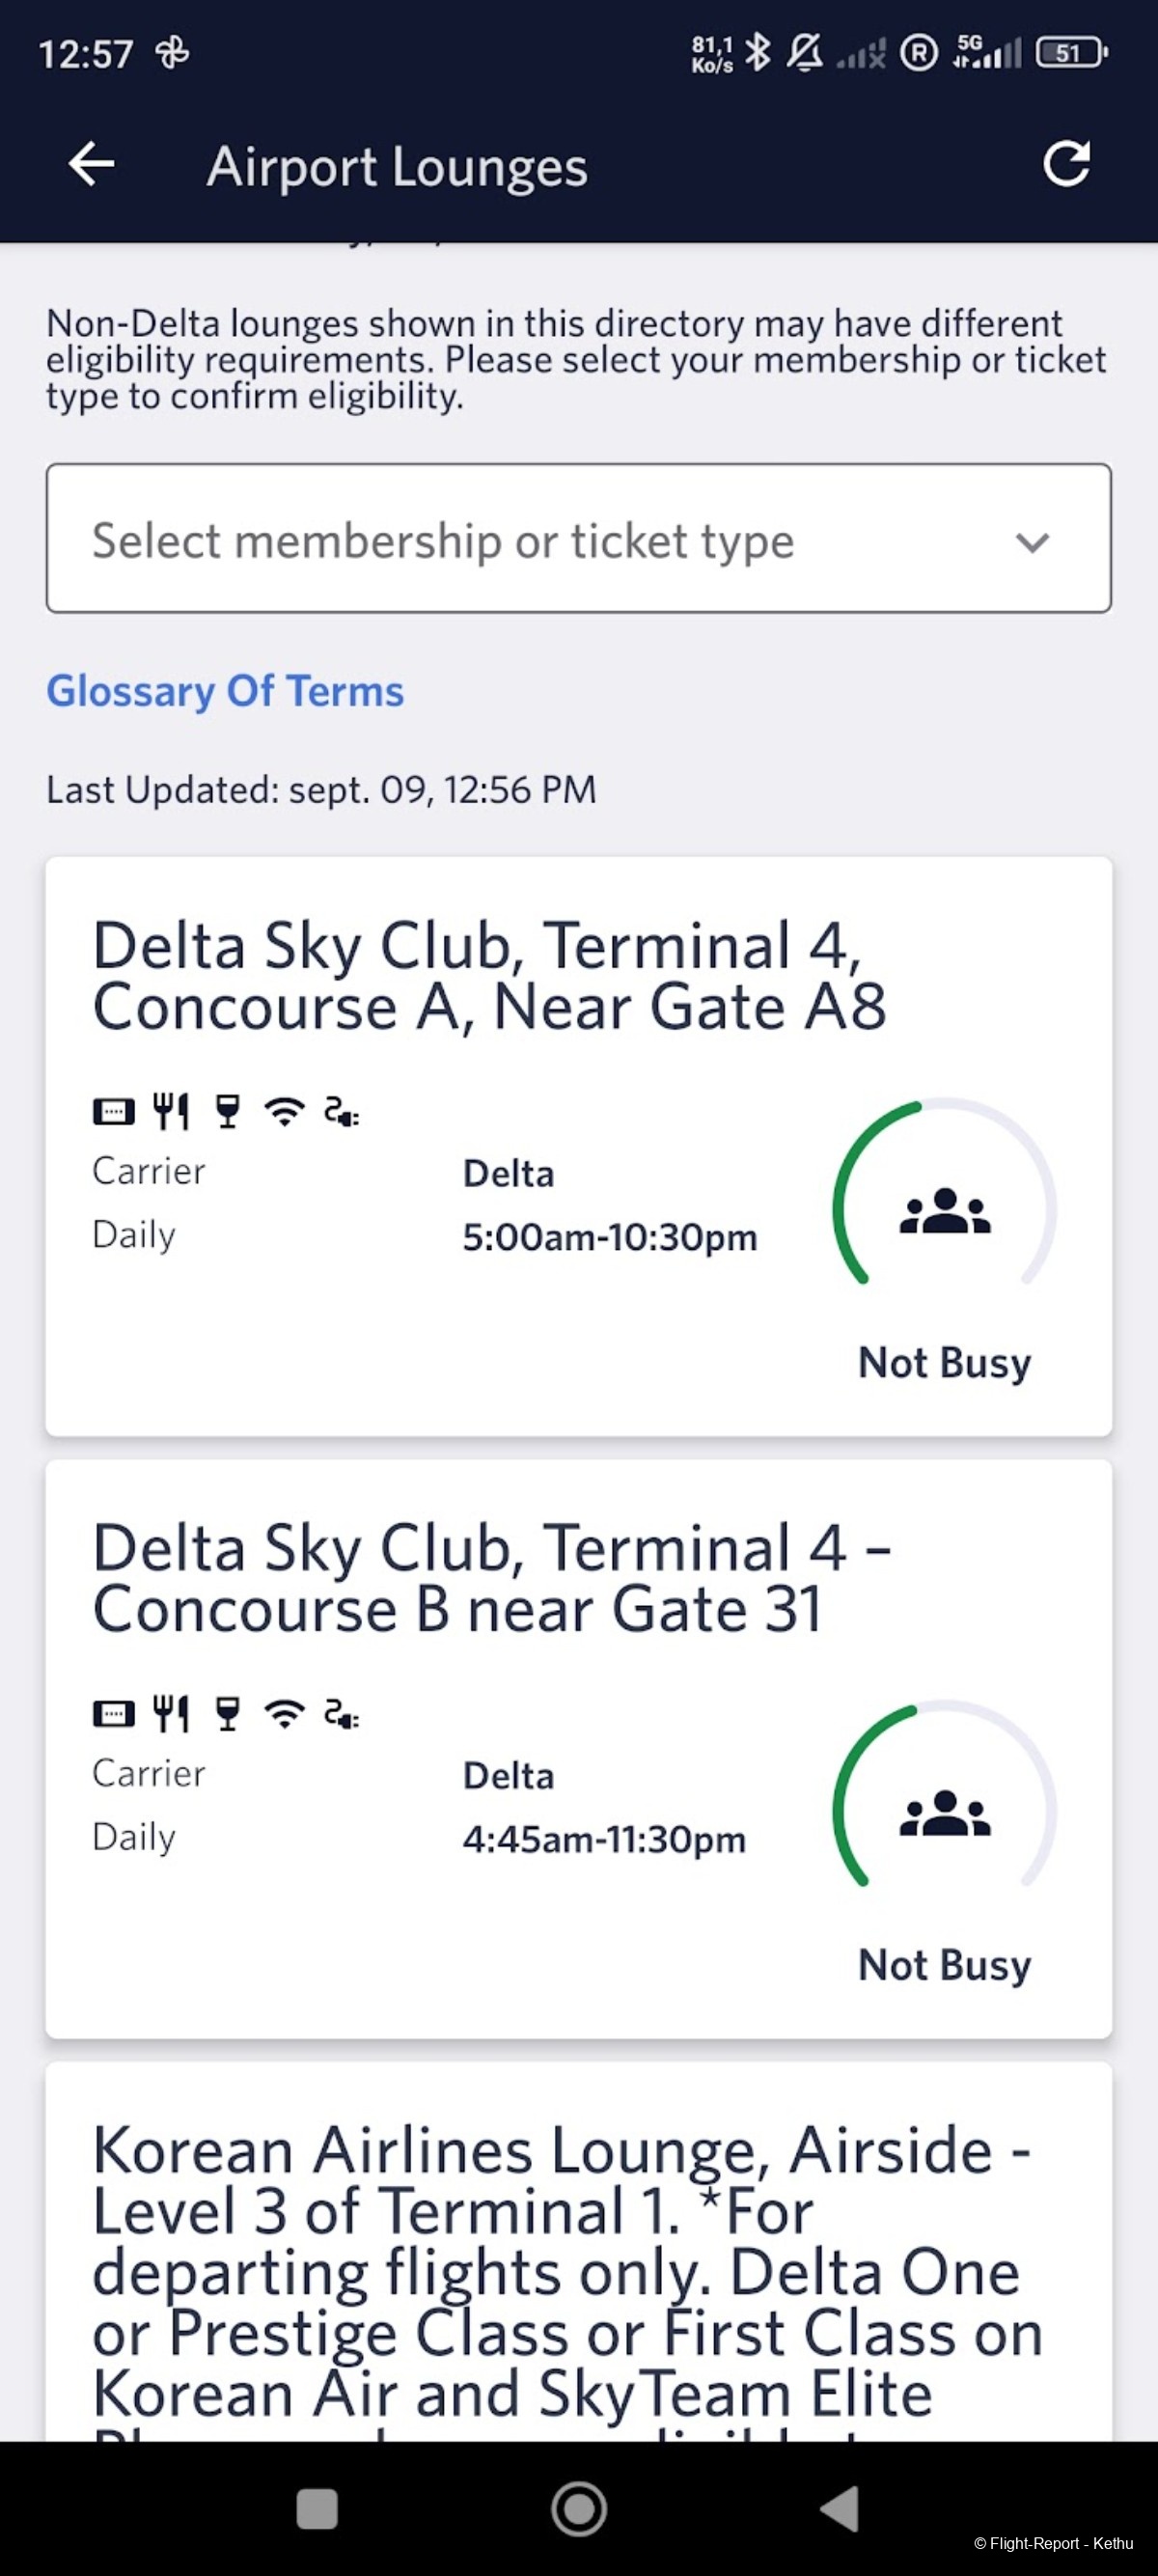
Task: Tap the dining icon on Concourse A card
Action: [x=171, y=1111]
